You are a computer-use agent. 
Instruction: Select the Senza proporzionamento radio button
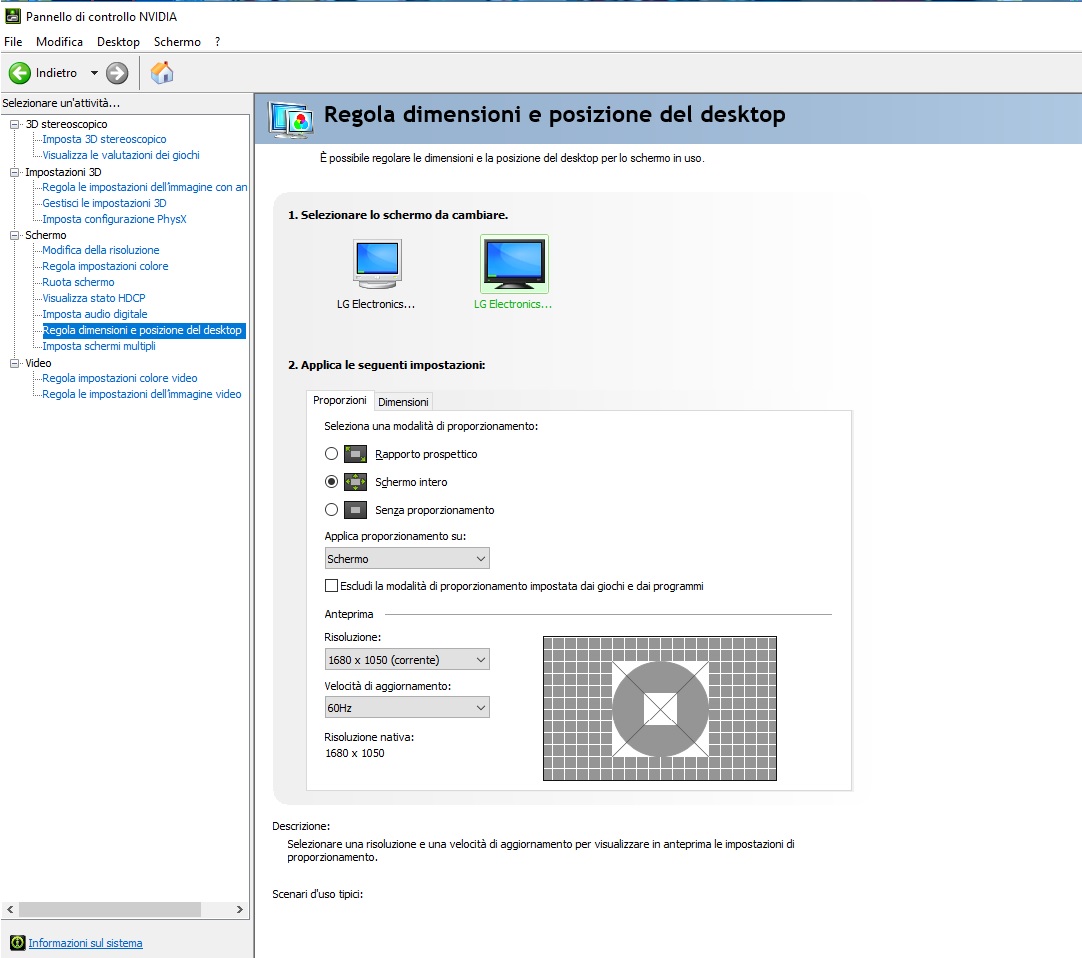point(332,510)
